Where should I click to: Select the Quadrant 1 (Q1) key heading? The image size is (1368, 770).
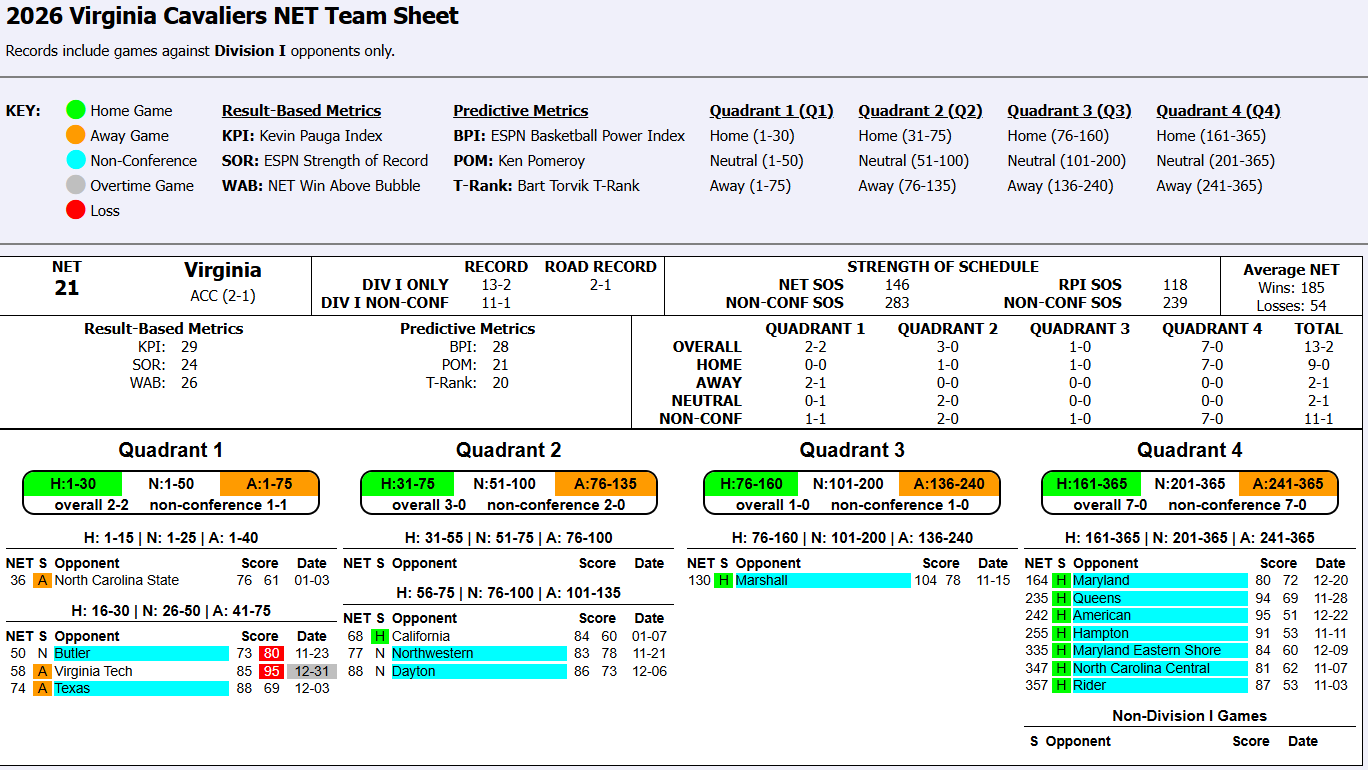771,111
